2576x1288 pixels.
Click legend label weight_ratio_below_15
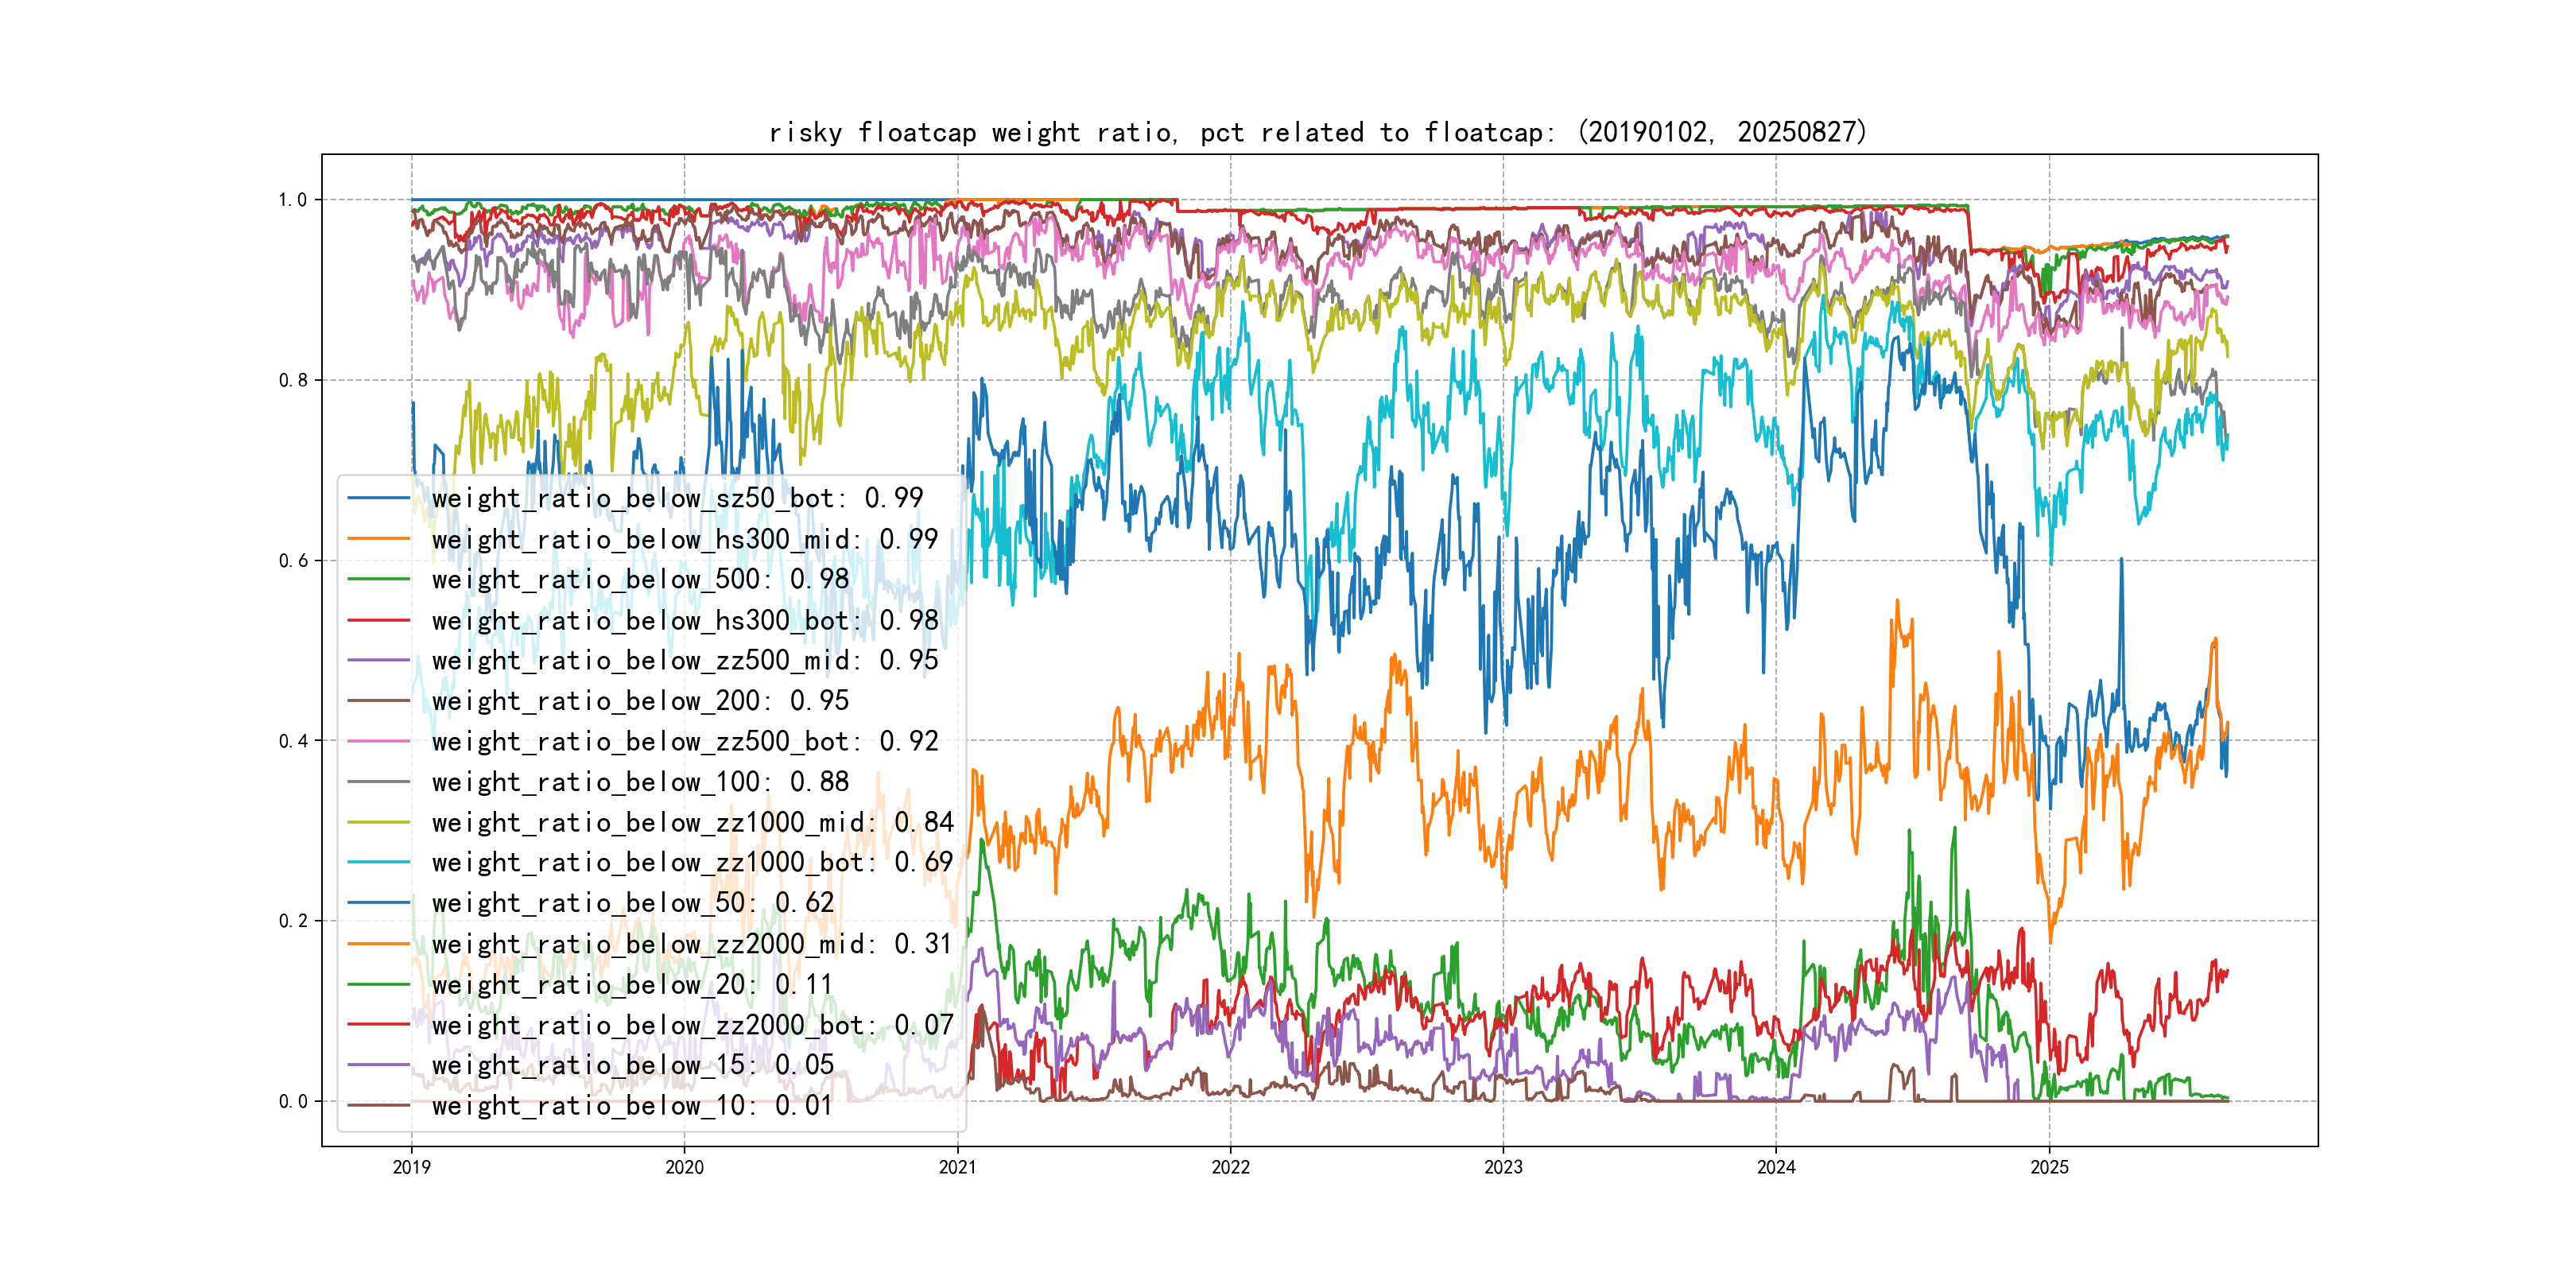[x=632, y=1065]
